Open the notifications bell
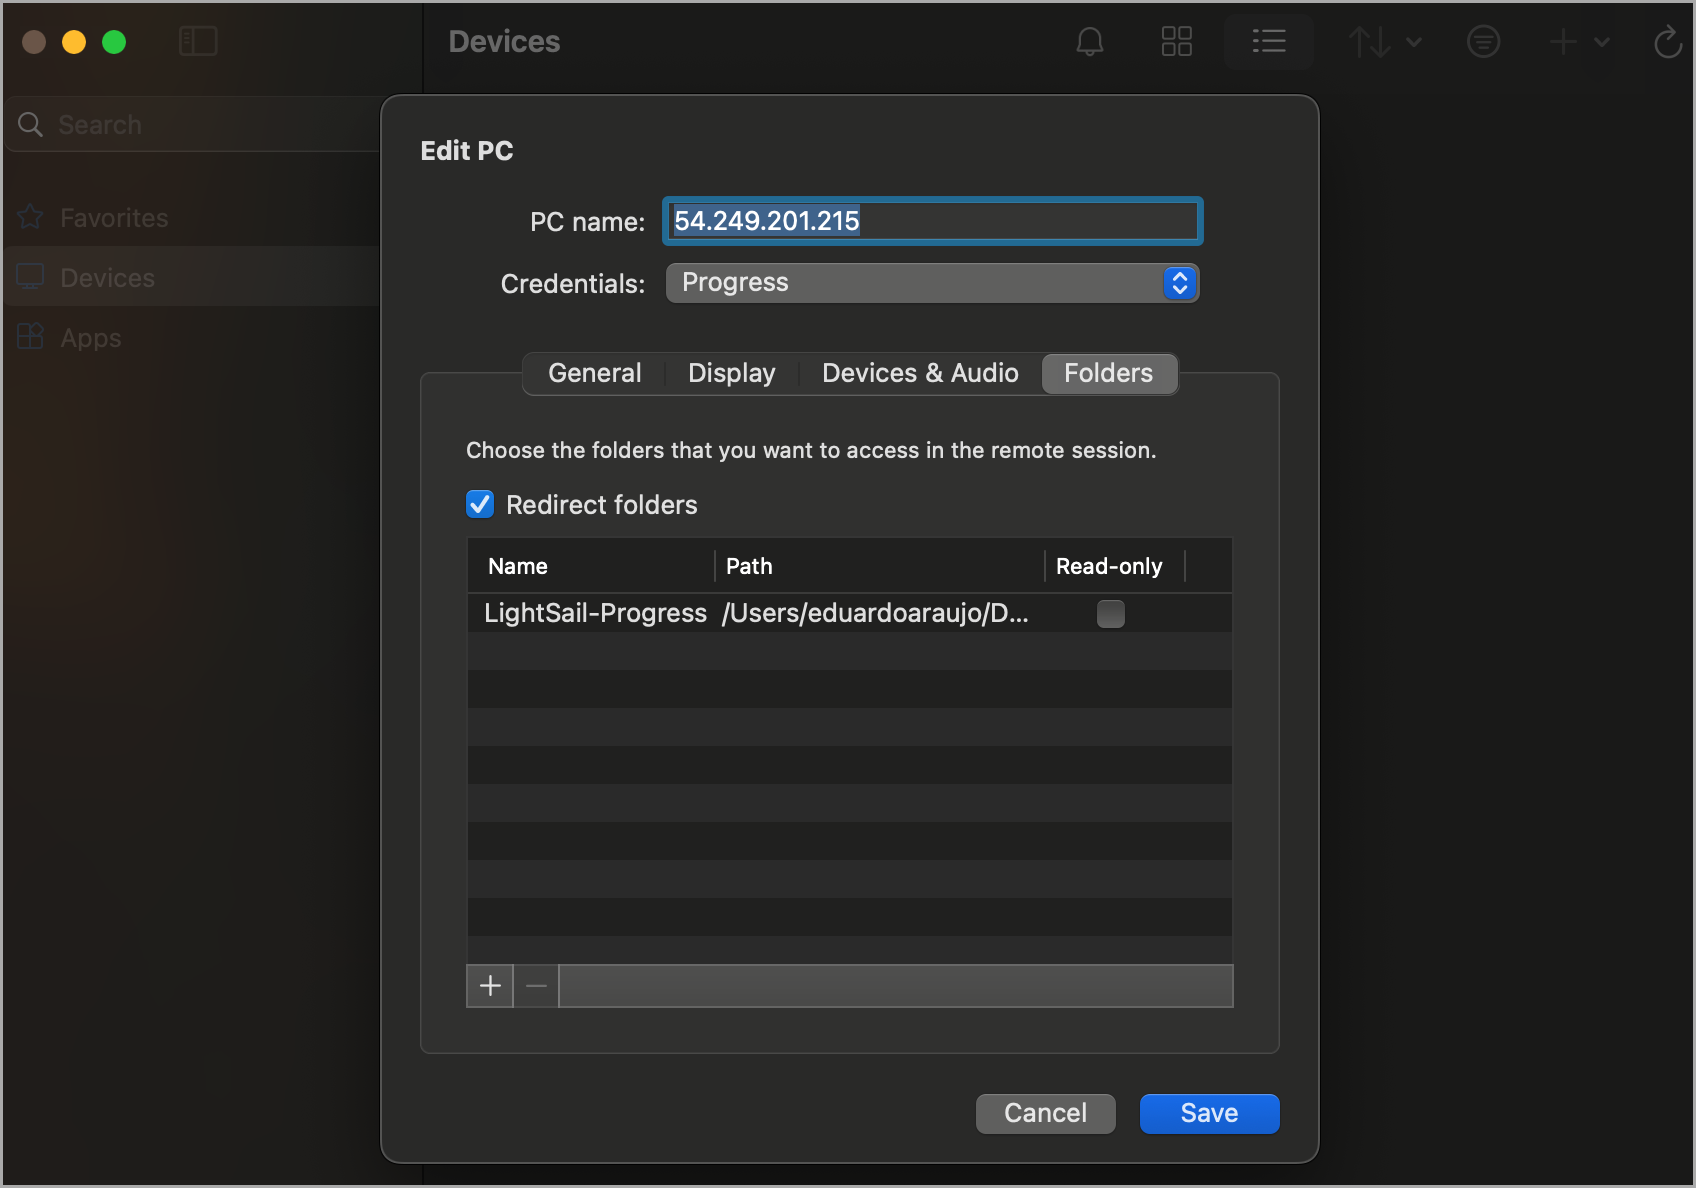 [x=1090, y=41]
